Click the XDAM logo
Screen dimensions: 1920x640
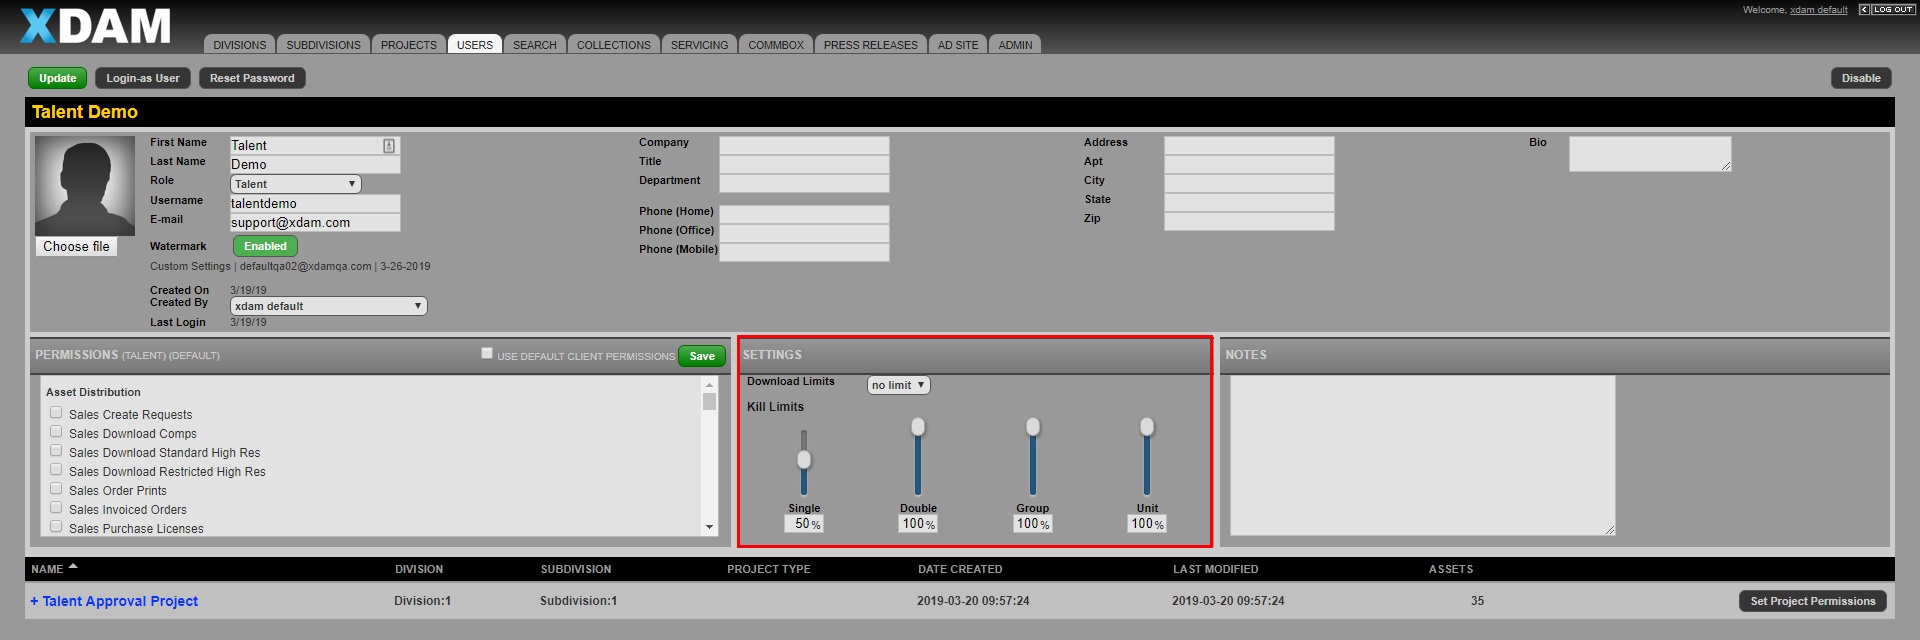coord(95,26)
